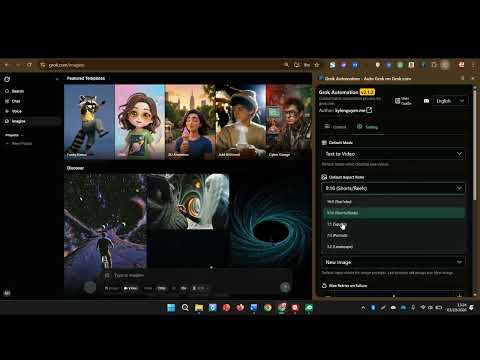Select the Image mode chip in the prompt bar
The width and height of the screenshot is (480, 360).
(112, 288)
